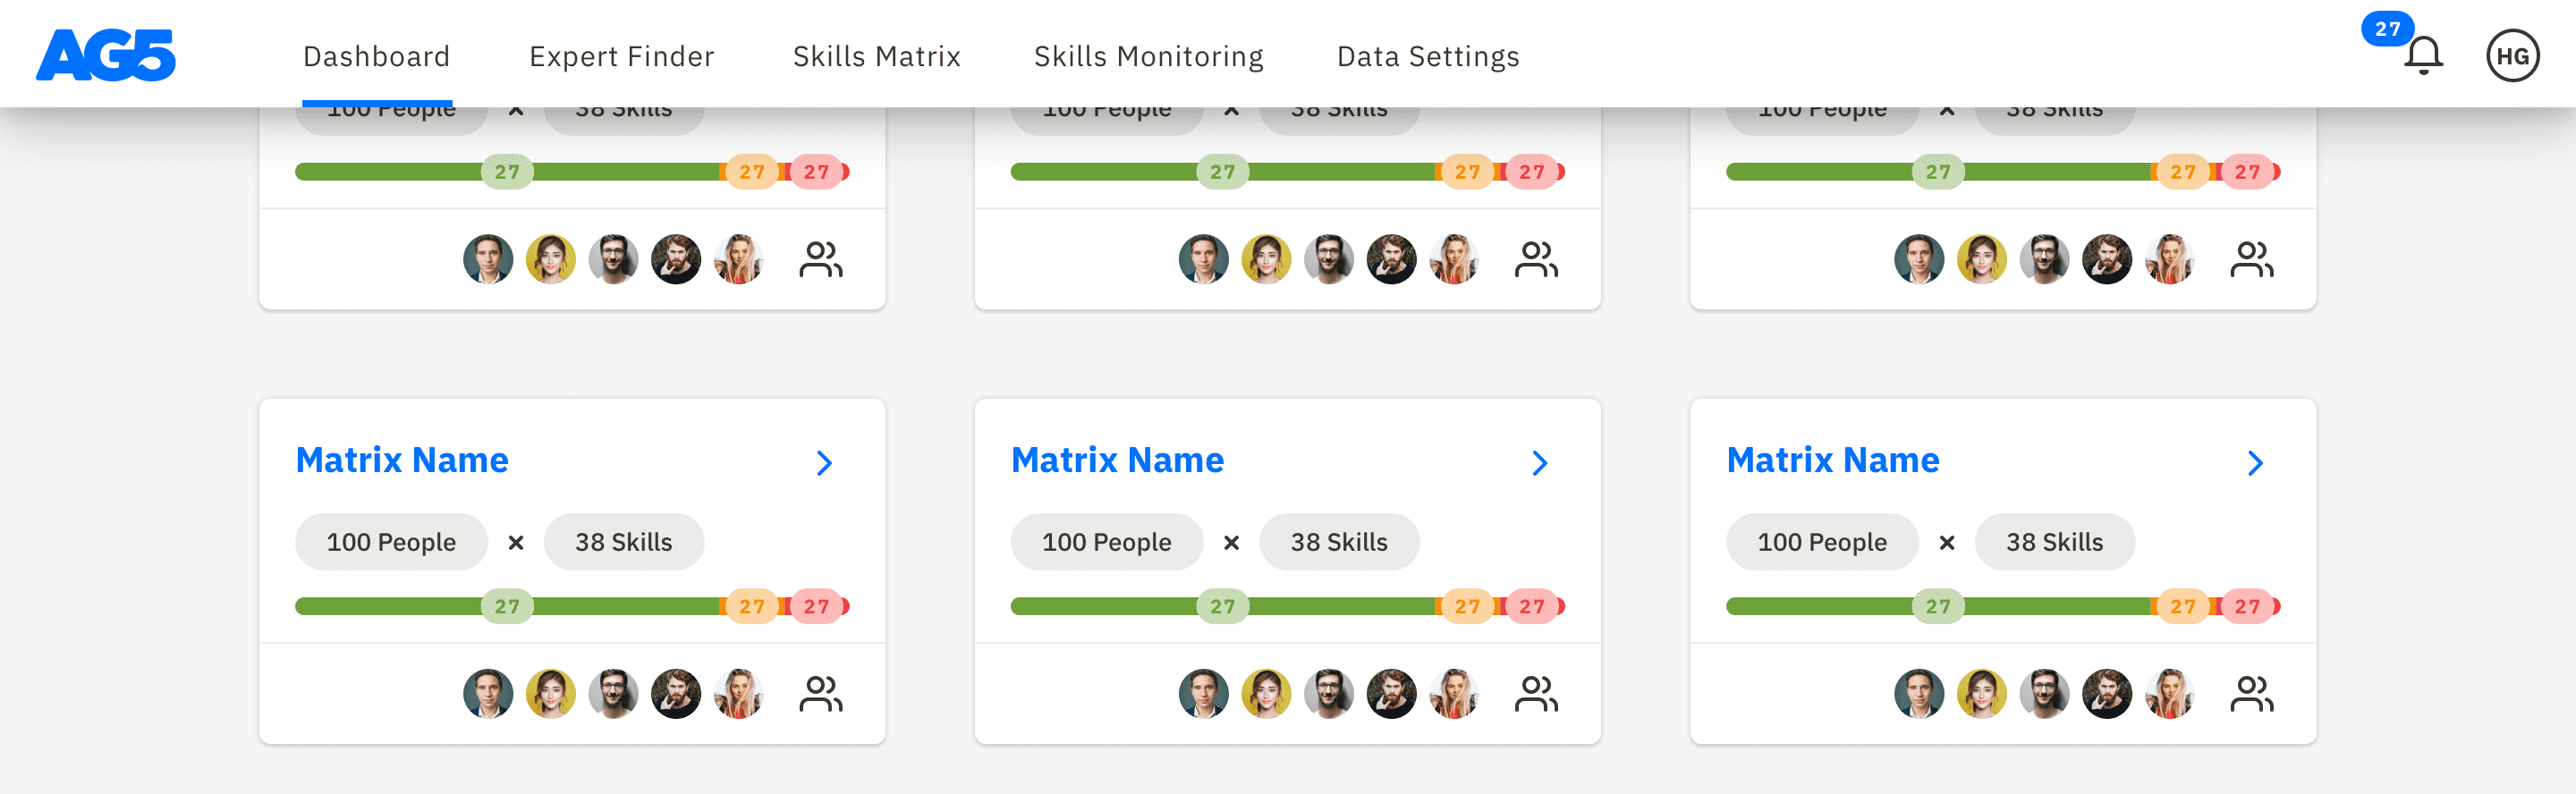Open the group members icon on bottom-left matrix card
The width and height of the screenshot is (2576, 794).
822,692
